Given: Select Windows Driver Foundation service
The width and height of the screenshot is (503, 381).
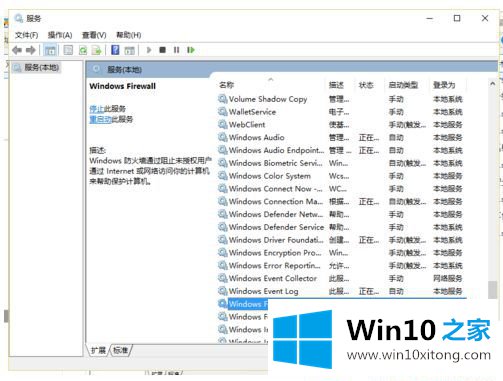Looking at the screenshot, I should pyautogui.click(x=342, y=240).
